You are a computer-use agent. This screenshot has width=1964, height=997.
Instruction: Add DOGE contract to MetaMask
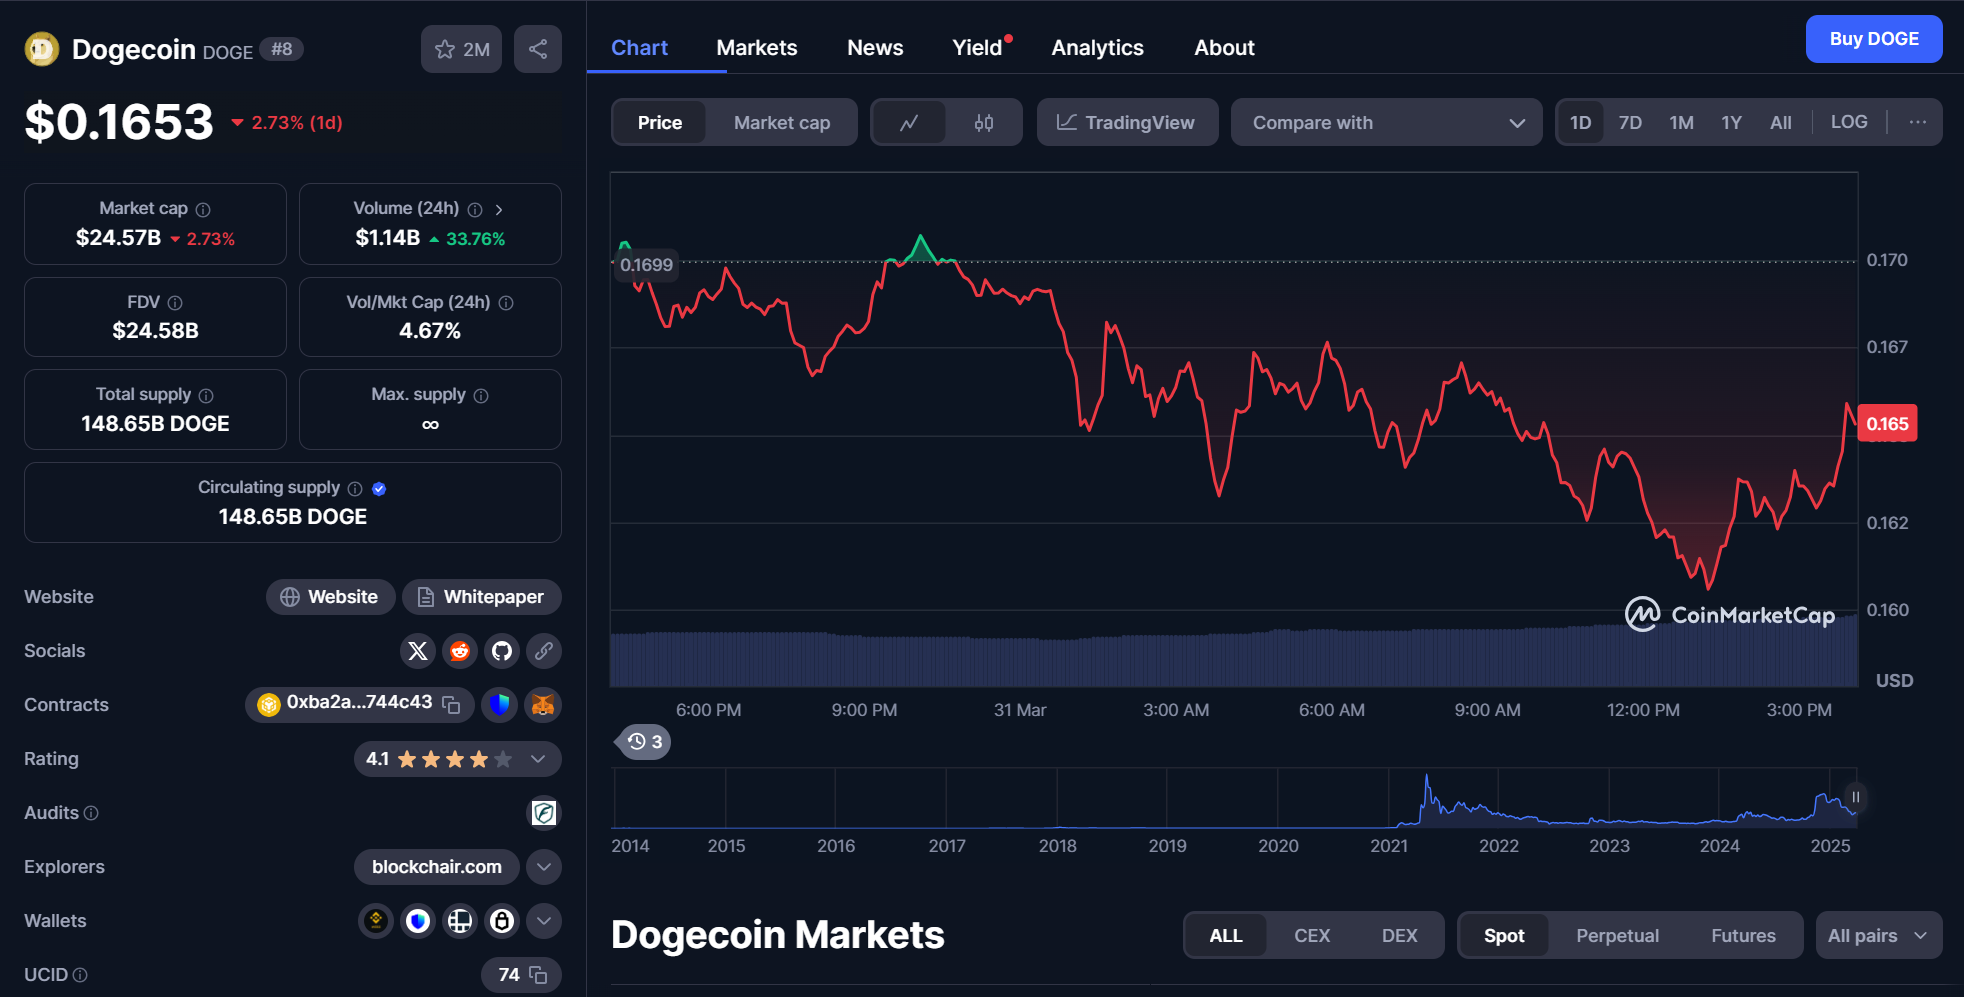point(541,705)
